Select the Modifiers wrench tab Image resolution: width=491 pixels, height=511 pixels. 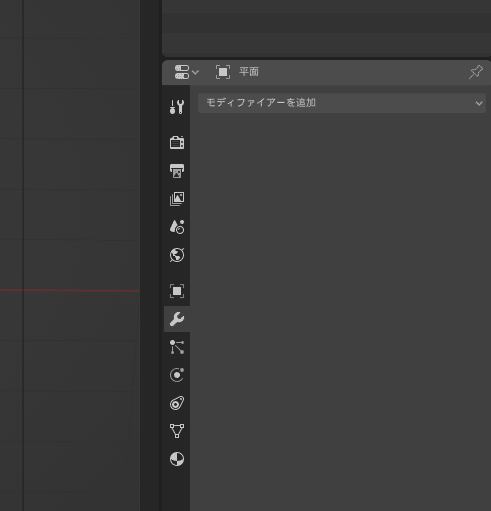[177, 319]
